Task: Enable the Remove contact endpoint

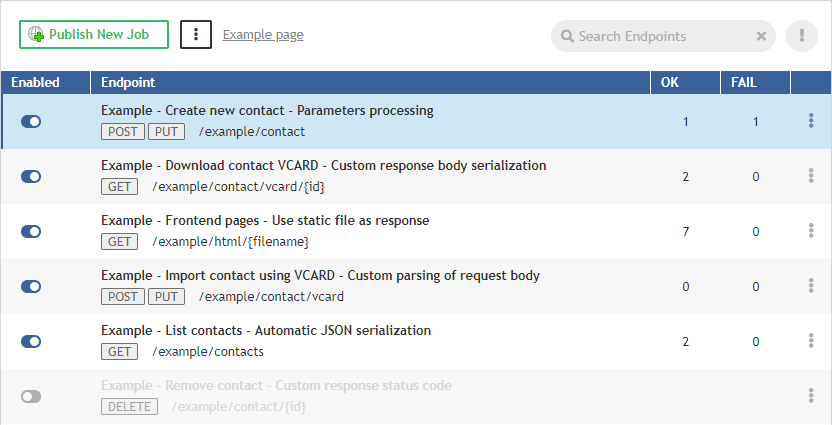Action: click(31, 396)
